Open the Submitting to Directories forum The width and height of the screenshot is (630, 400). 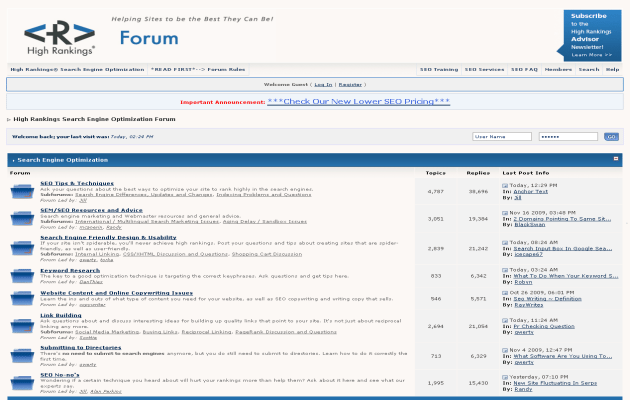click(80, 347)
